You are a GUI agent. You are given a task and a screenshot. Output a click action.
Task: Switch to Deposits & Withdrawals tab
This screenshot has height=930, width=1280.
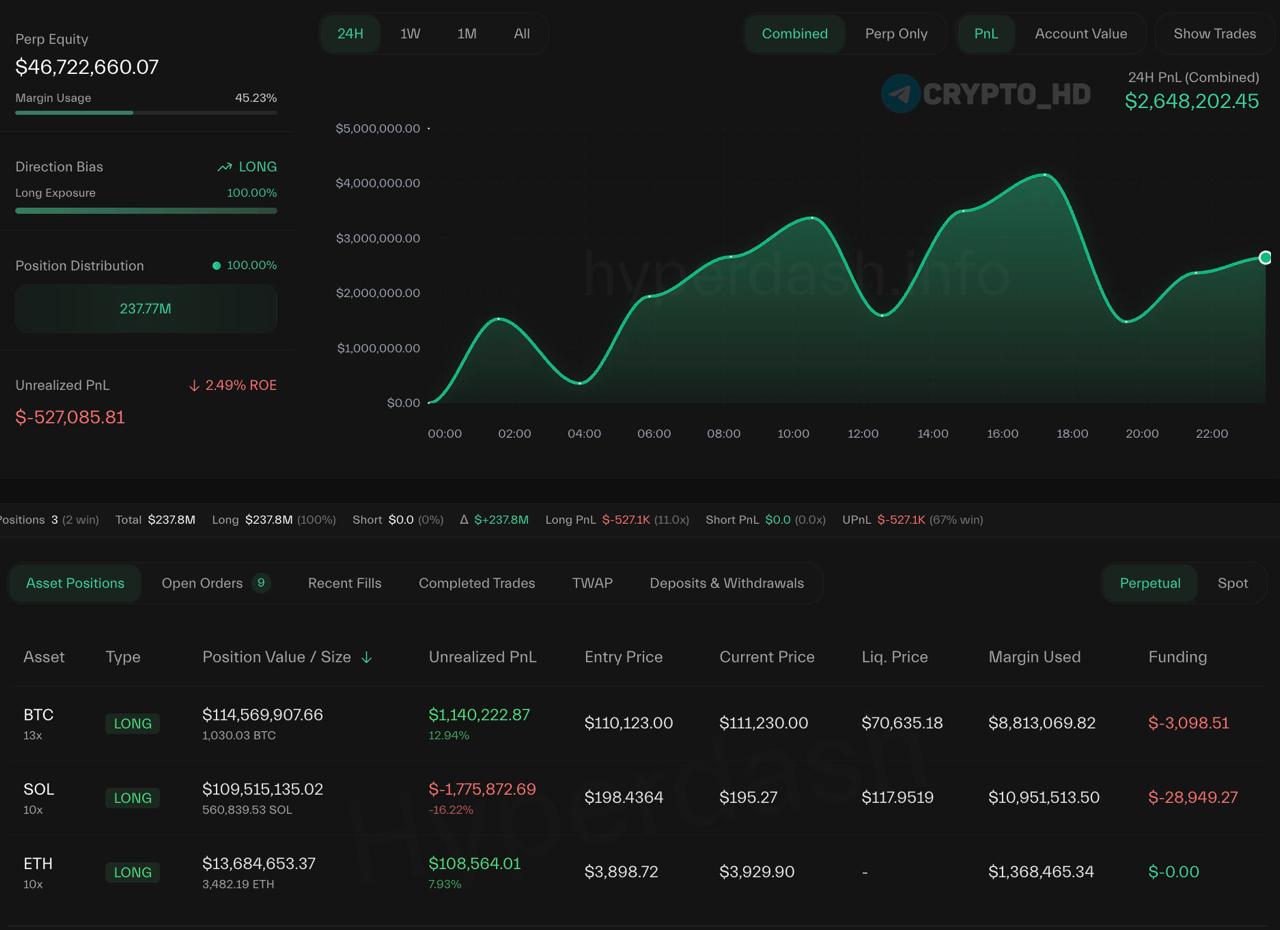[726, 583]
